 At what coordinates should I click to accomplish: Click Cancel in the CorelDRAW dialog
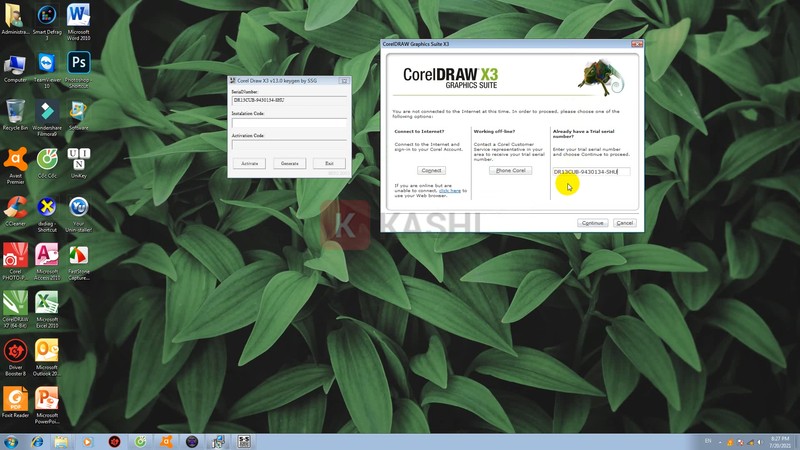click(x=624, y=223)
